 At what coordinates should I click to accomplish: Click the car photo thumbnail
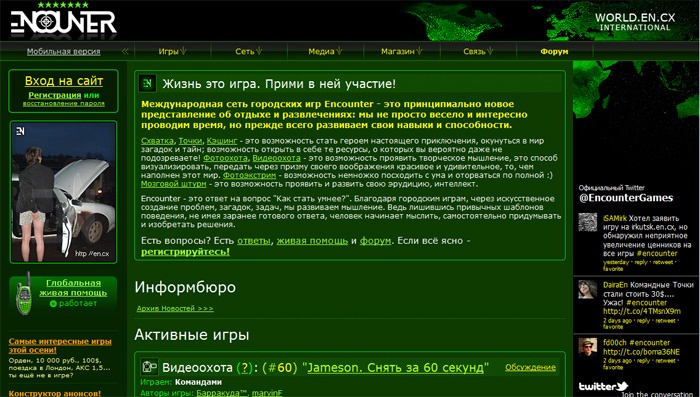pyautogui.click(x=63, y=192)
